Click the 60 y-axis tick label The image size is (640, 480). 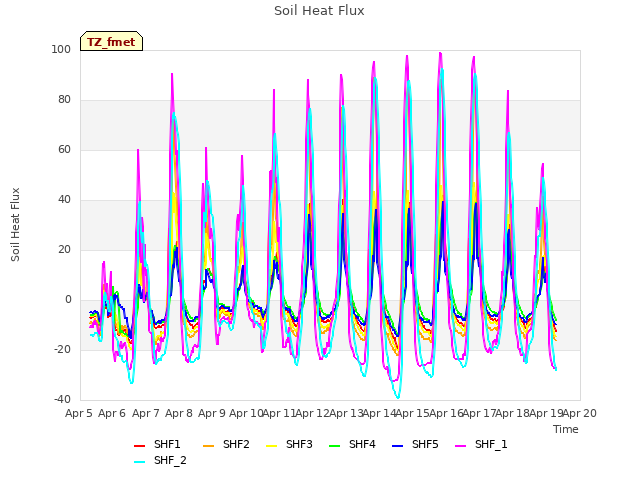tap(64, 149)
